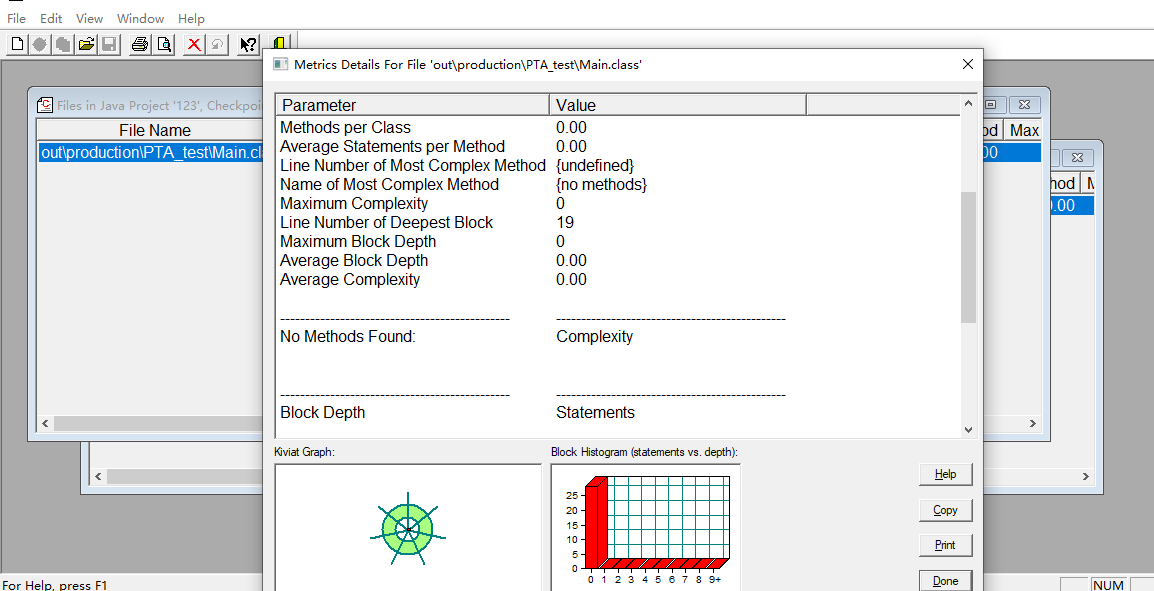The height and width of the screenshot is (591, 1154).
Task: Click the 'No Methods Found:' text
Action: pos(348,337)
